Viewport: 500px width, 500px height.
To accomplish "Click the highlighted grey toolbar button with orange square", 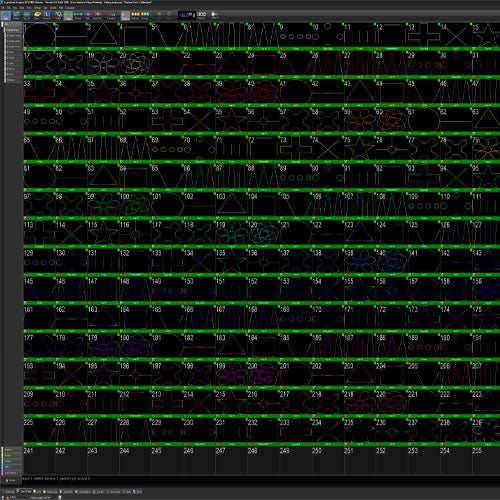I will click(x=125, y=15).
